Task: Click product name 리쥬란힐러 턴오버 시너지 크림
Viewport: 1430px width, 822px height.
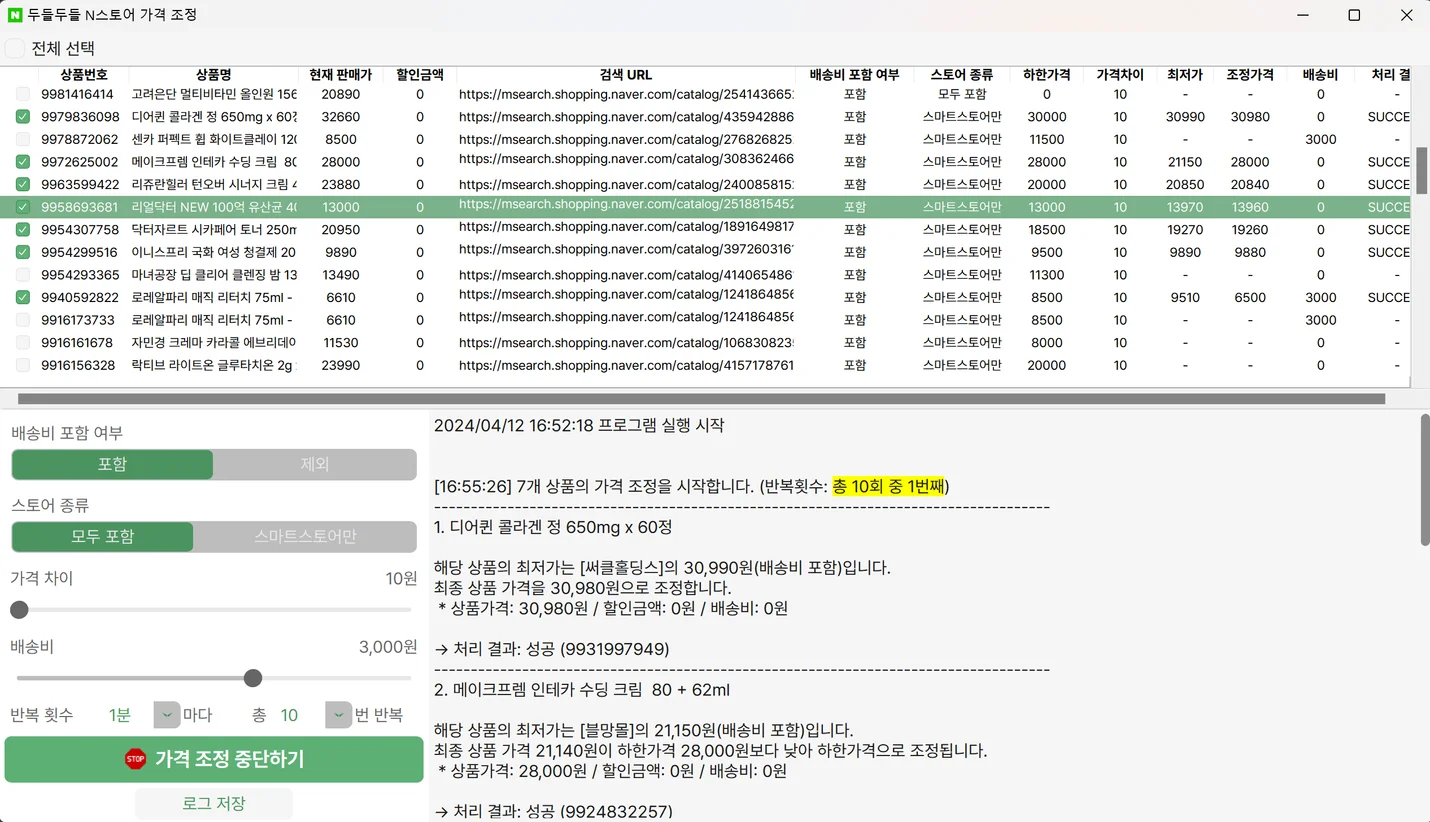Action: 214,184
